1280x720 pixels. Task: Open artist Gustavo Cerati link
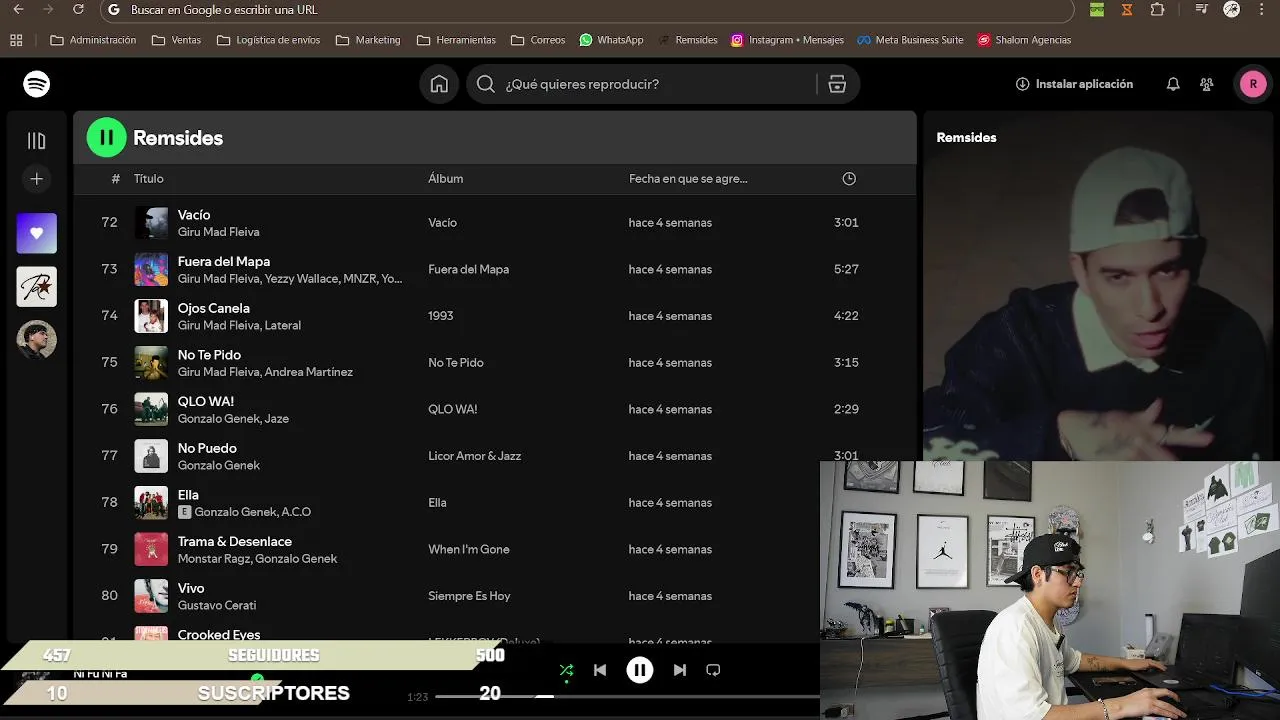point(217,606)
